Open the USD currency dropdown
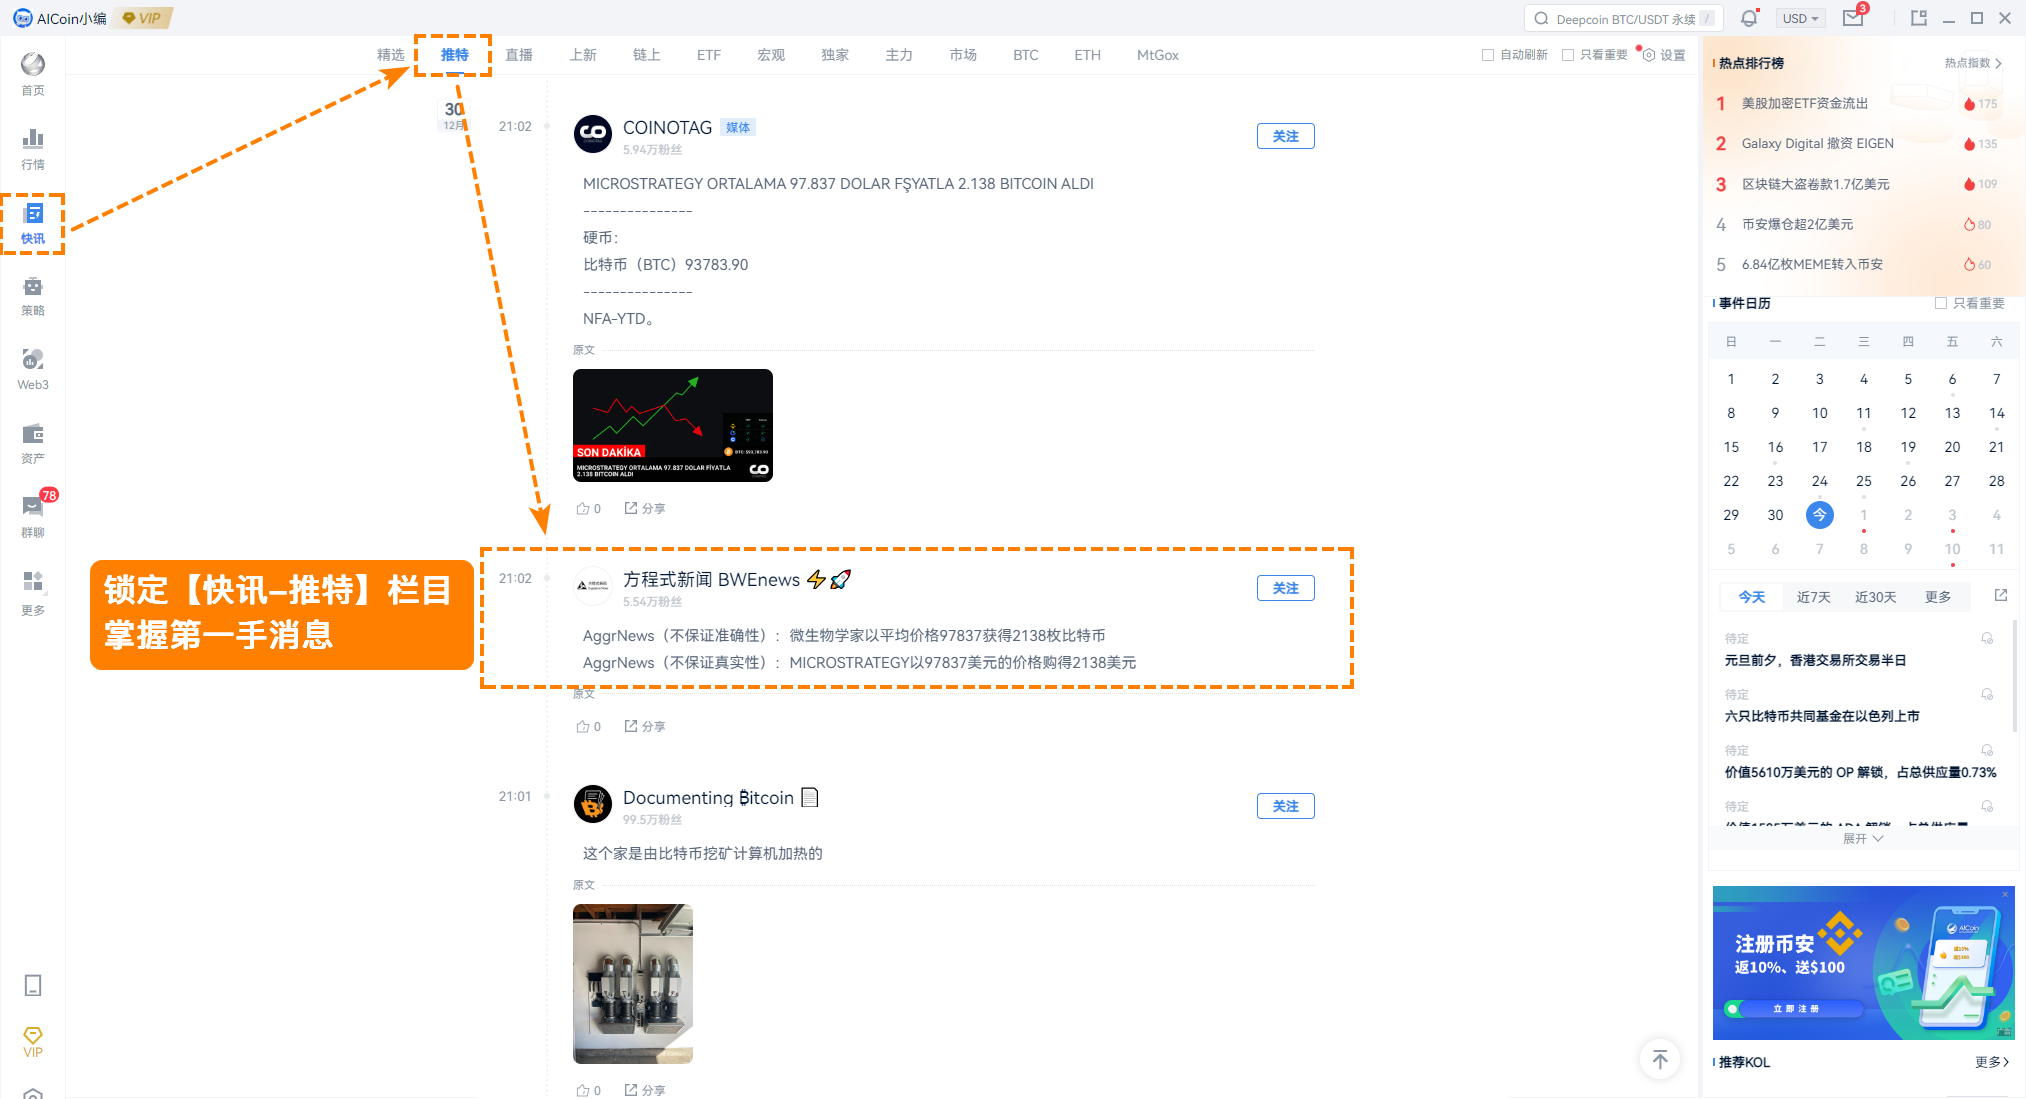Image resolution: width=2026 pixels, height=1099 pixels. pyautogui.click(x=1801, y=18)
